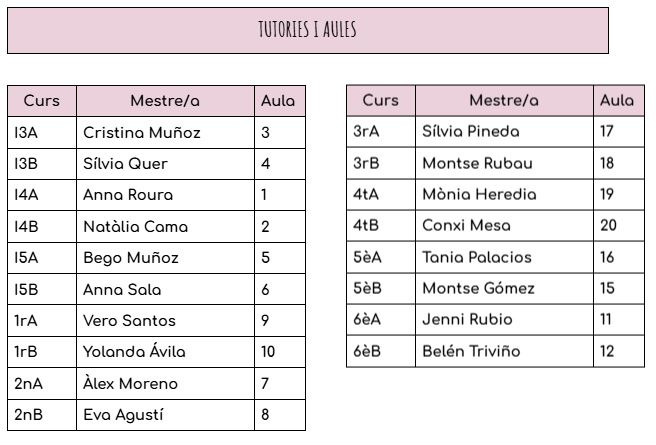Select the I5A course cell
Screen dimensions: 656x445
tap(42, 258)
